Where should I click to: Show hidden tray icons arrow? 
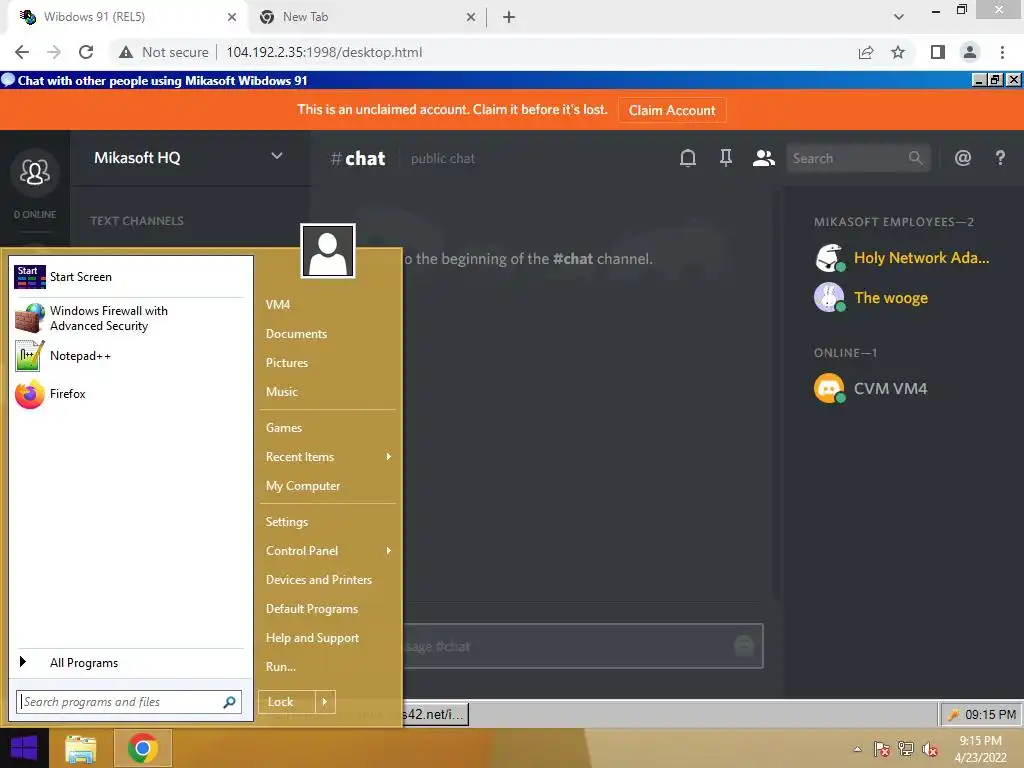pos(857,749)
